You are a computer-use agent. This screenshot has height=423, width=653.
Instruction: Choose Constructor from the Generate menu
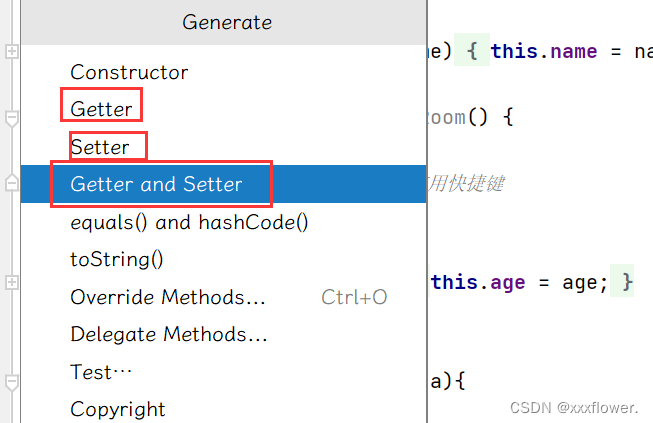tap(129, 72)
